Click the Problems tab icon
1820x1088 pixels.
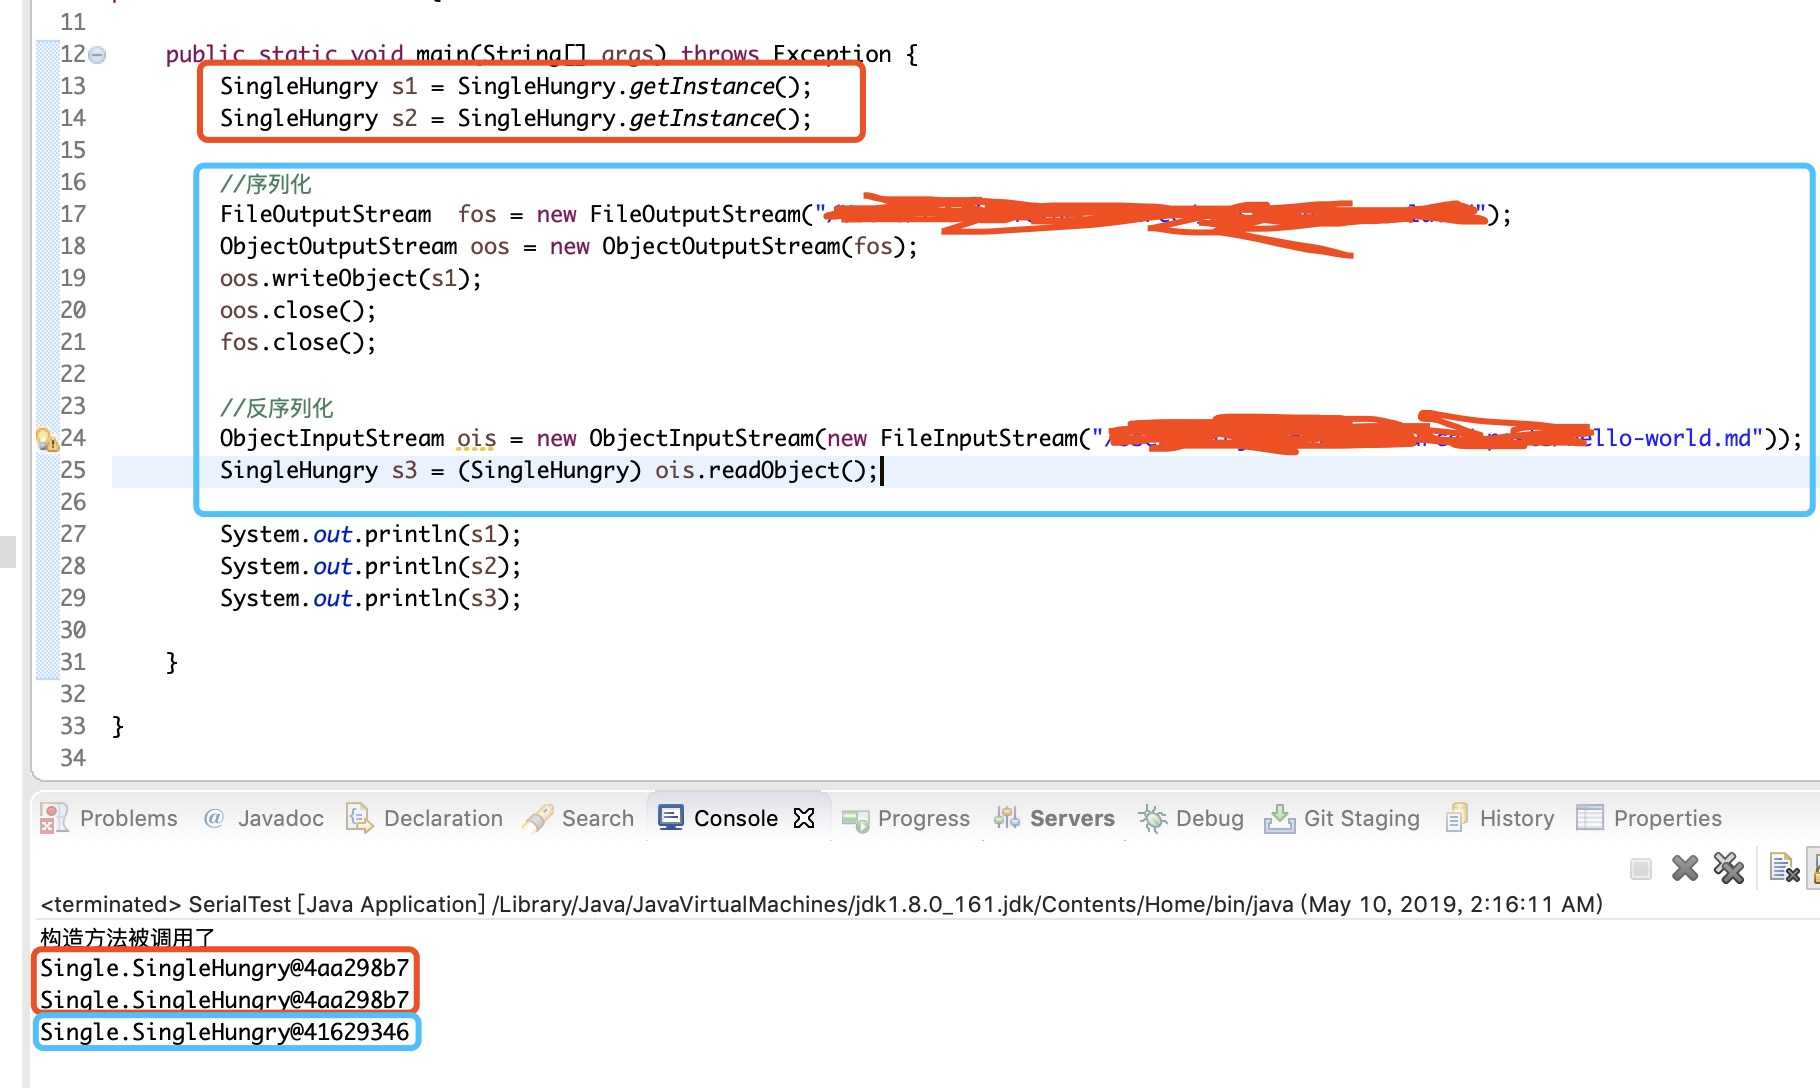tap(54, 818)
